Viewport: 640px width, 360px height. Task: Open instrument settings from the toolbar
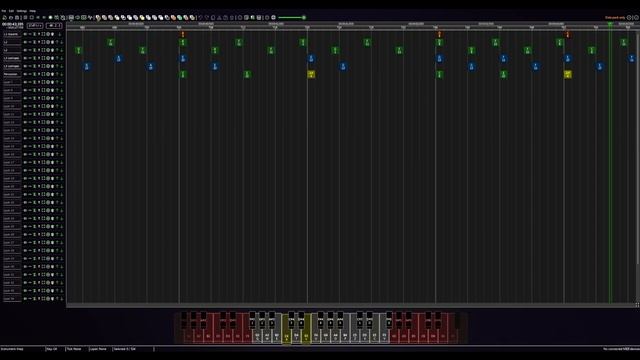(x=253, y=18)
